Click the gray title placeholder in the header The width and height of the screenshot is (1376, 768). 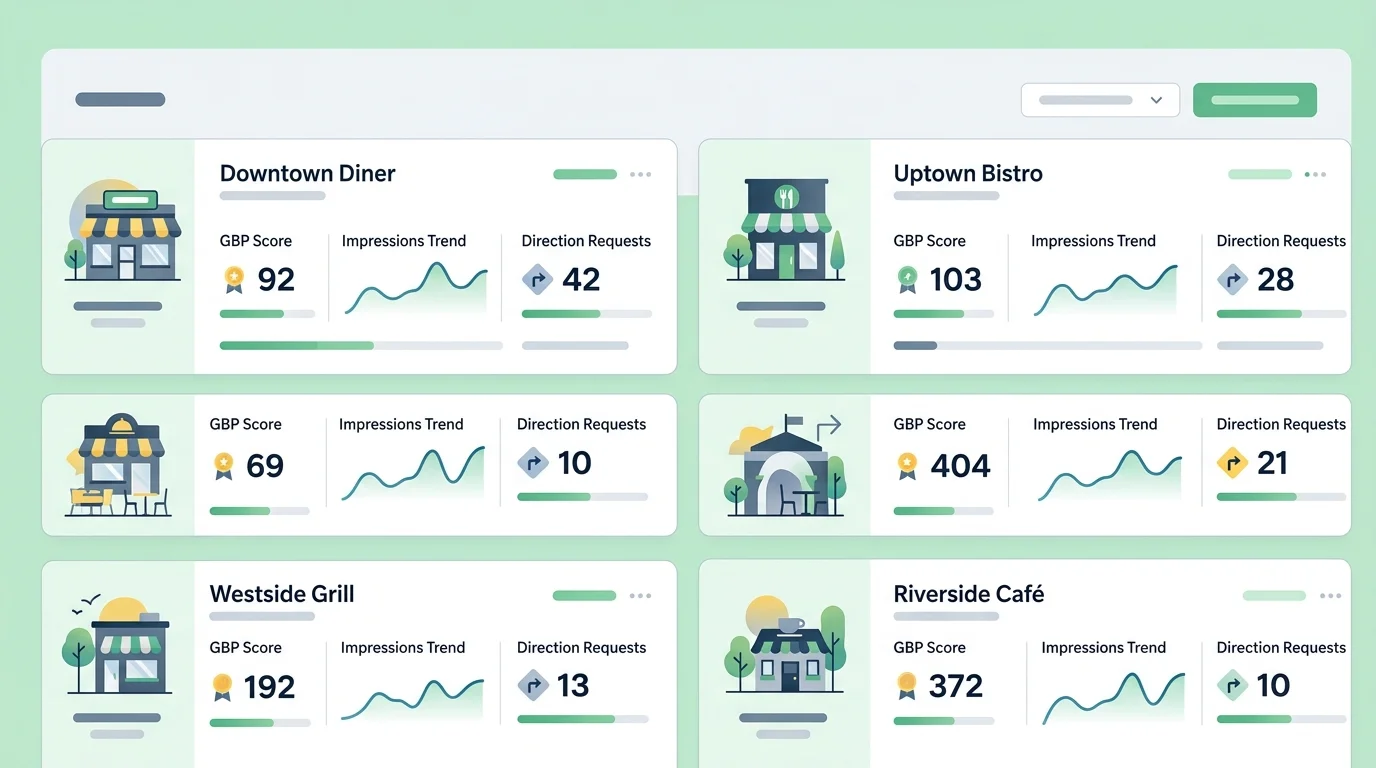(120, 100)
